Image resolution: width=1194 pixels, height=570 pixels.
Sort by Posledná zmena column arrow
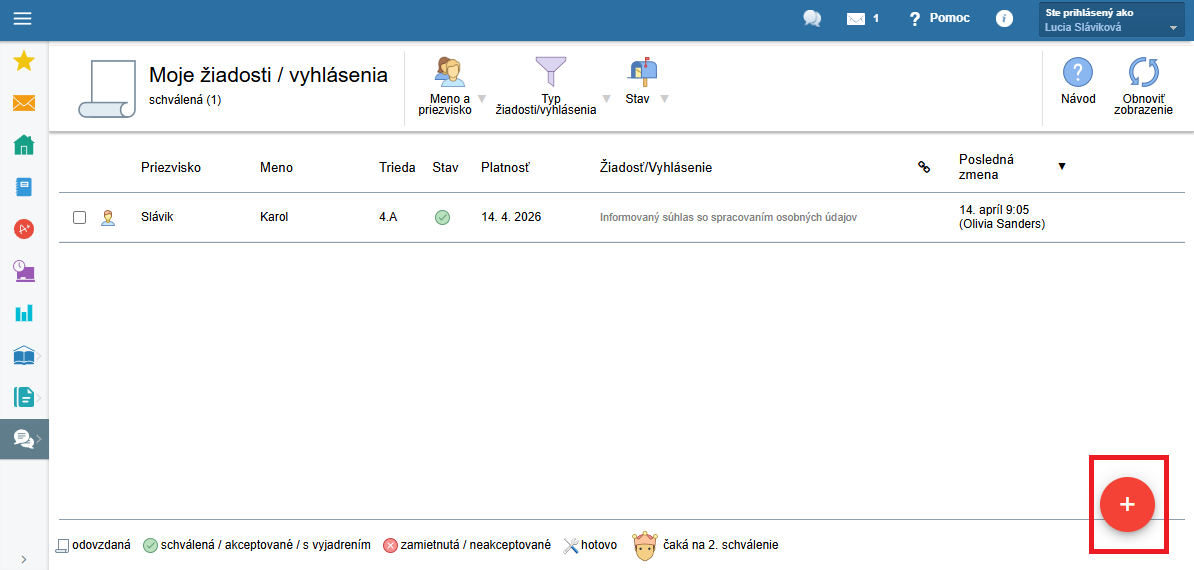point(1062,166)
